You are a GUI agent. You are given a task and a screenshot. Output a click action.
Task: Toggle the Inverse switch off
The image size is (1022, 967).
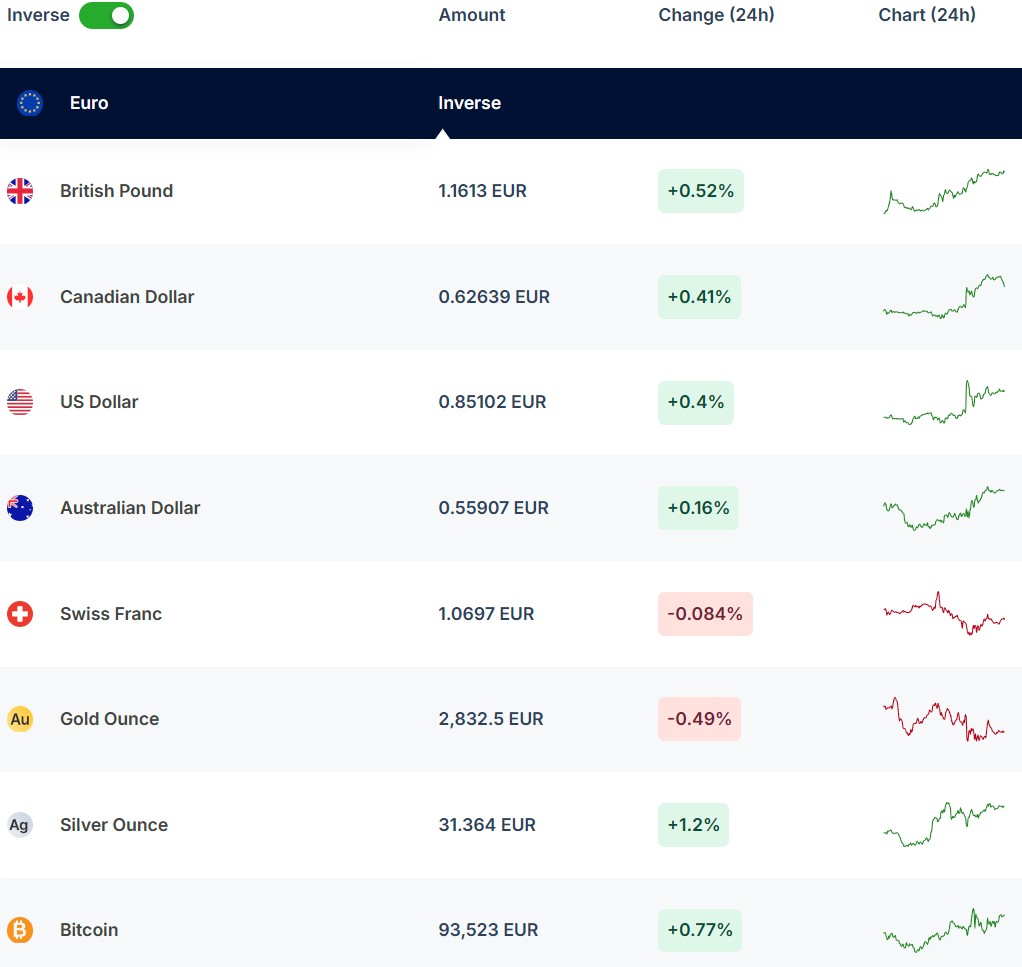click(x=106, y=15)
